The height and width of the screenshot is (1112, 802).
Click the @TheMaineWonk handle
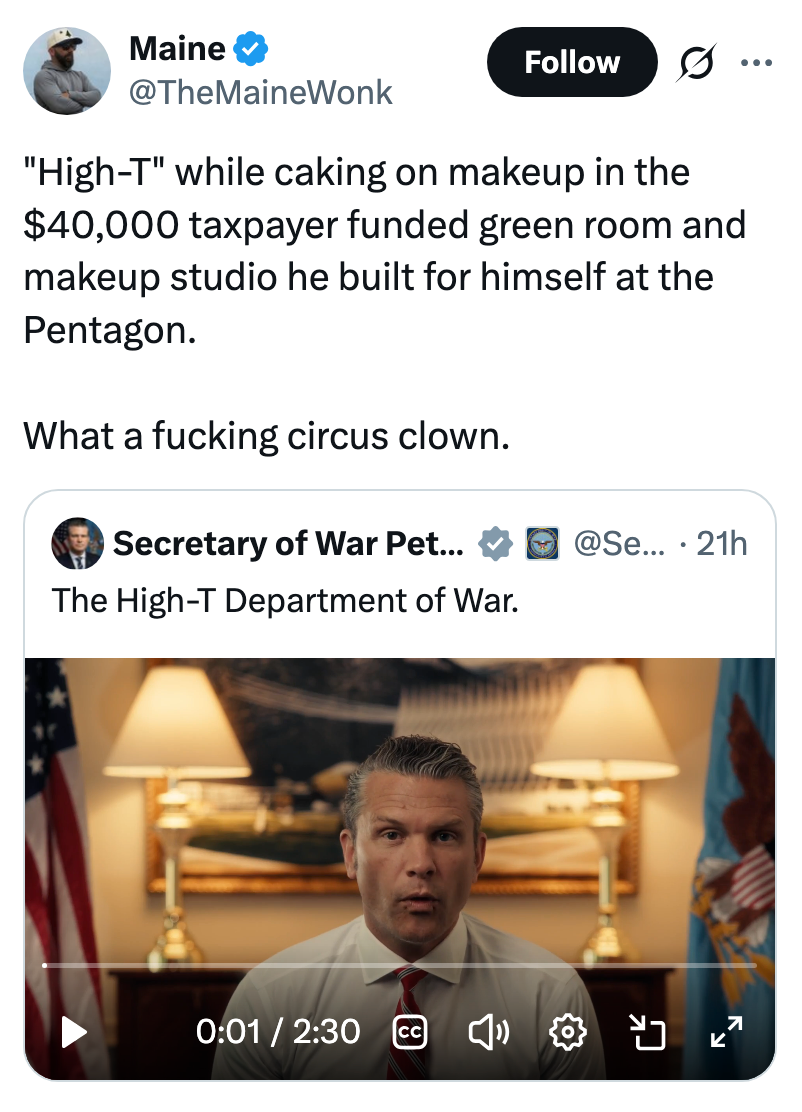click(260, 93)
